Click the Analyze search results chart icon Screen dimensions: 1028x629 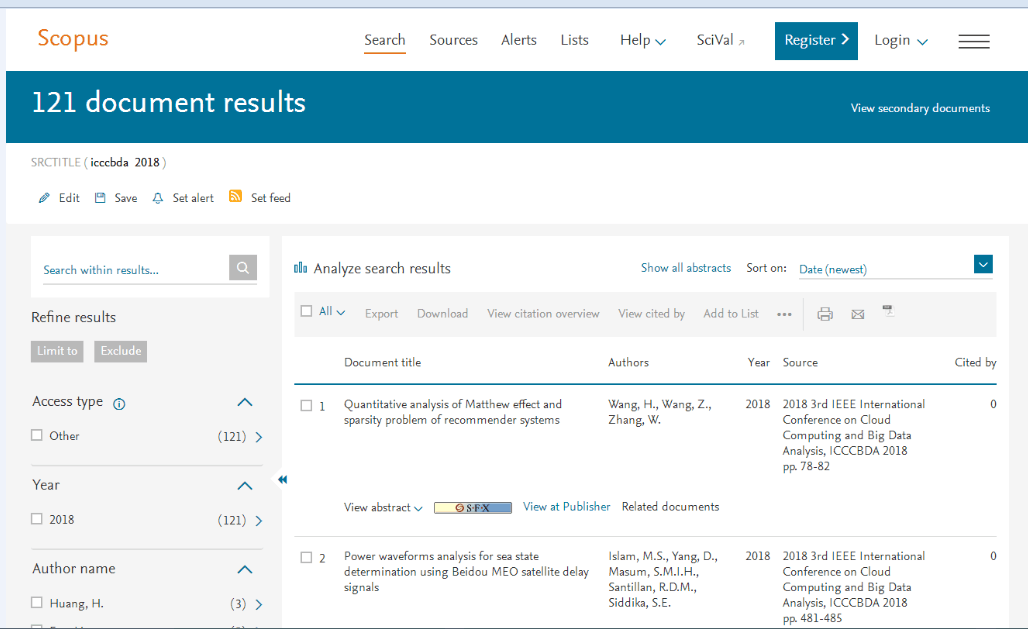300,268
